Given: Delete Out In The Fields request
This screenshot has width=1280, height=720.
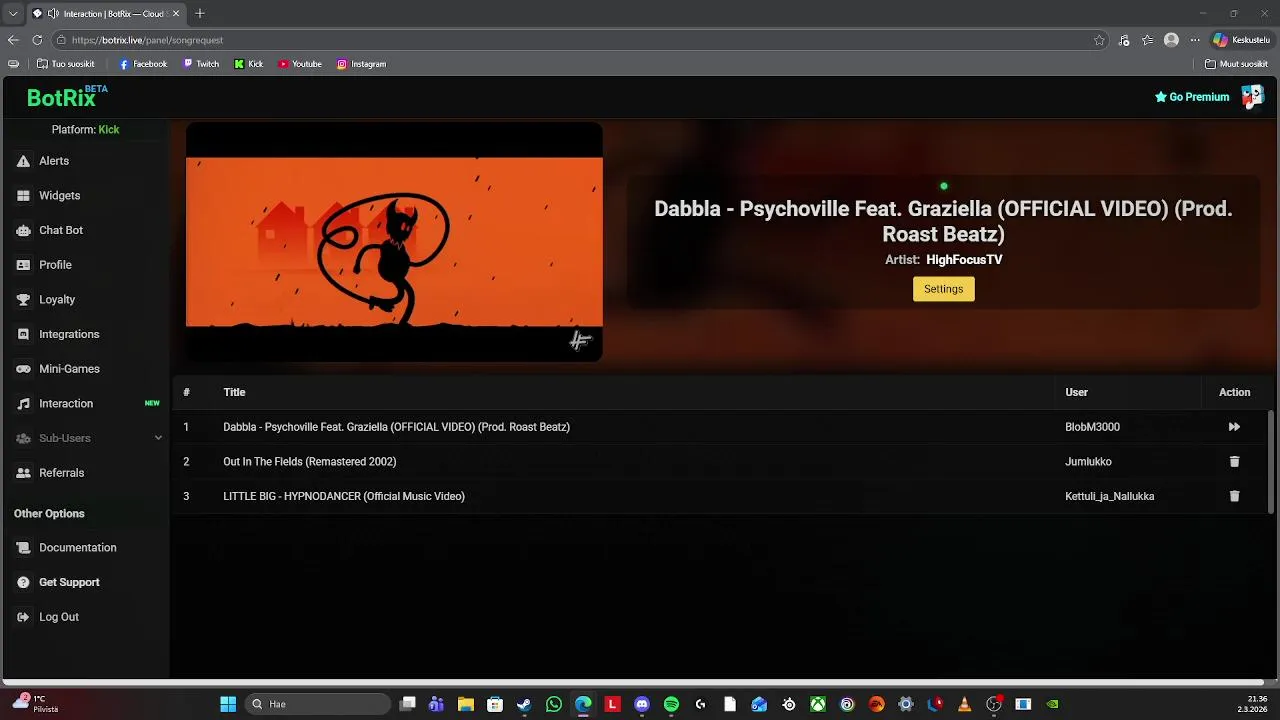Looking at the screenshot, I should tap(1234, 462).
